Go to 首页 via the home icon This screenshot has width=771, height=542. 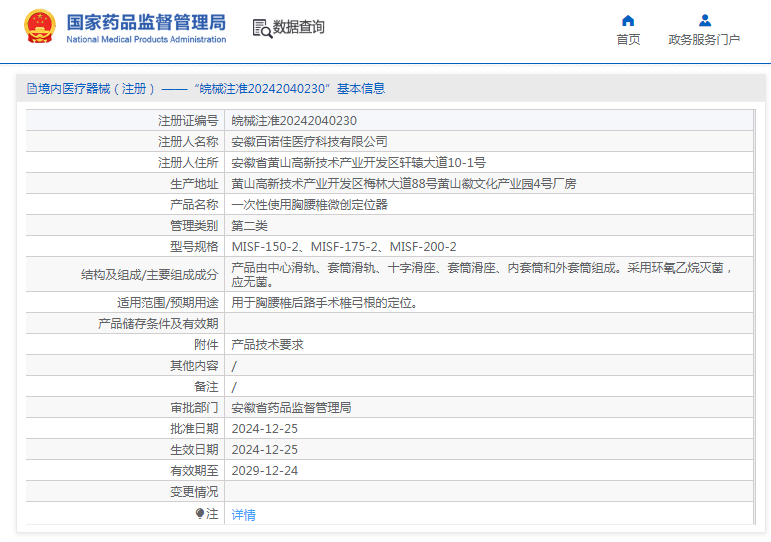[628, 20]
